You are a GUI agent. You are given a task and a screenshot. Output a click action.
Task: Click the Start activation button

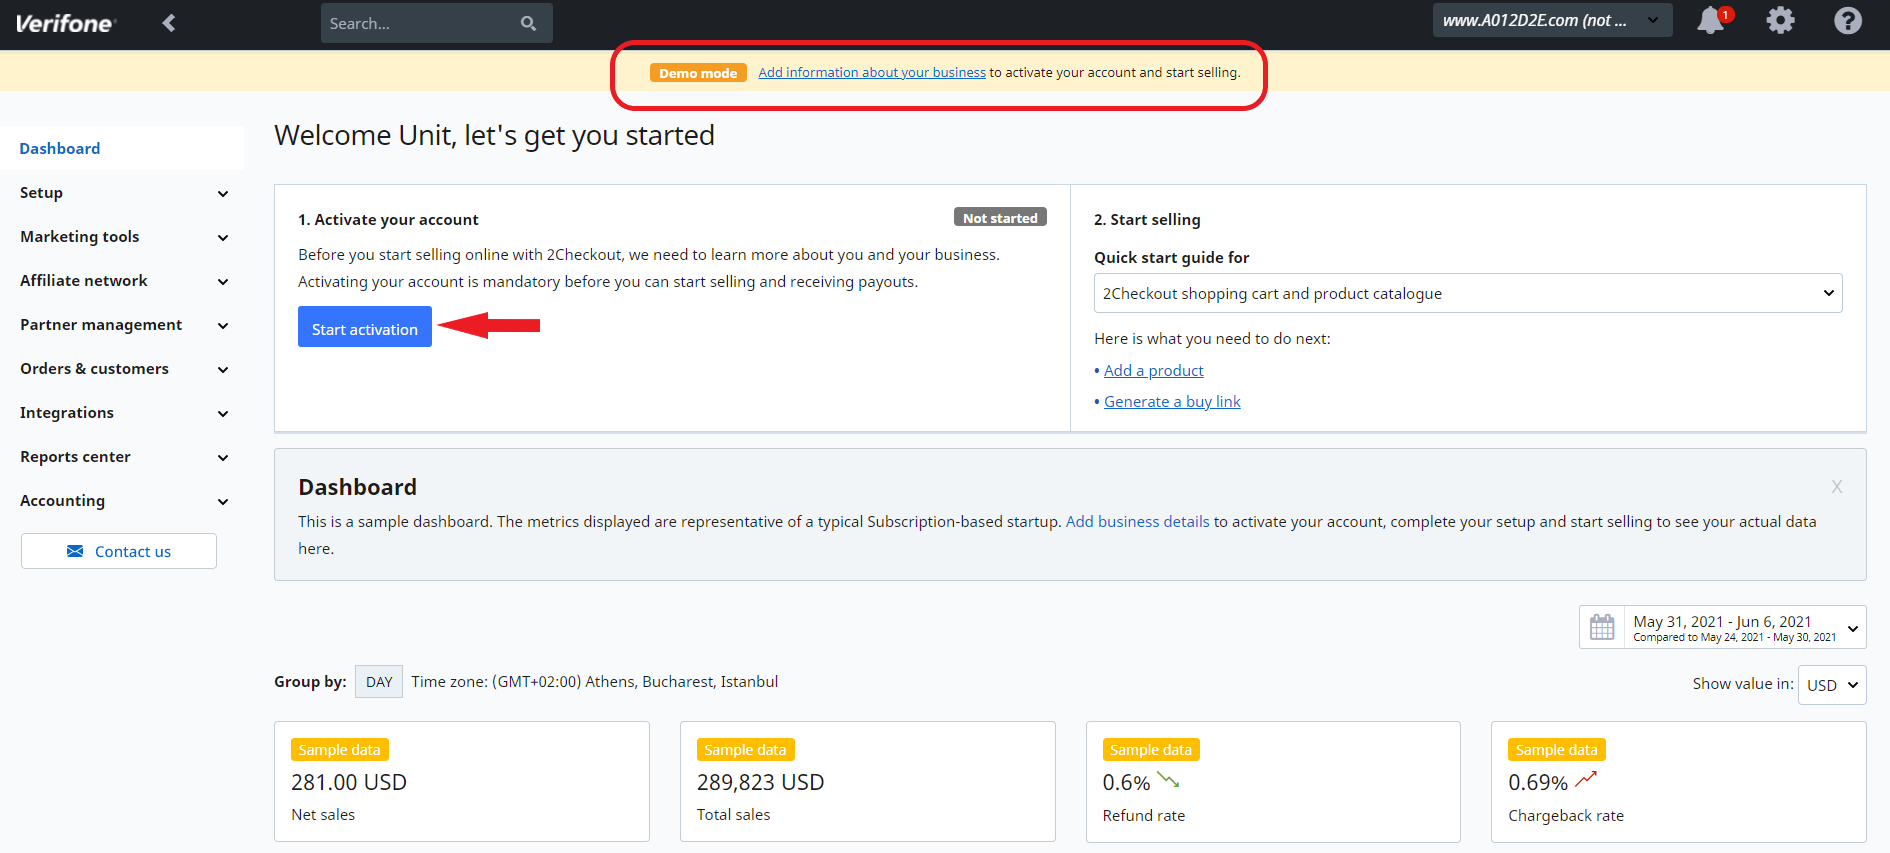click(x=365, y=327)
